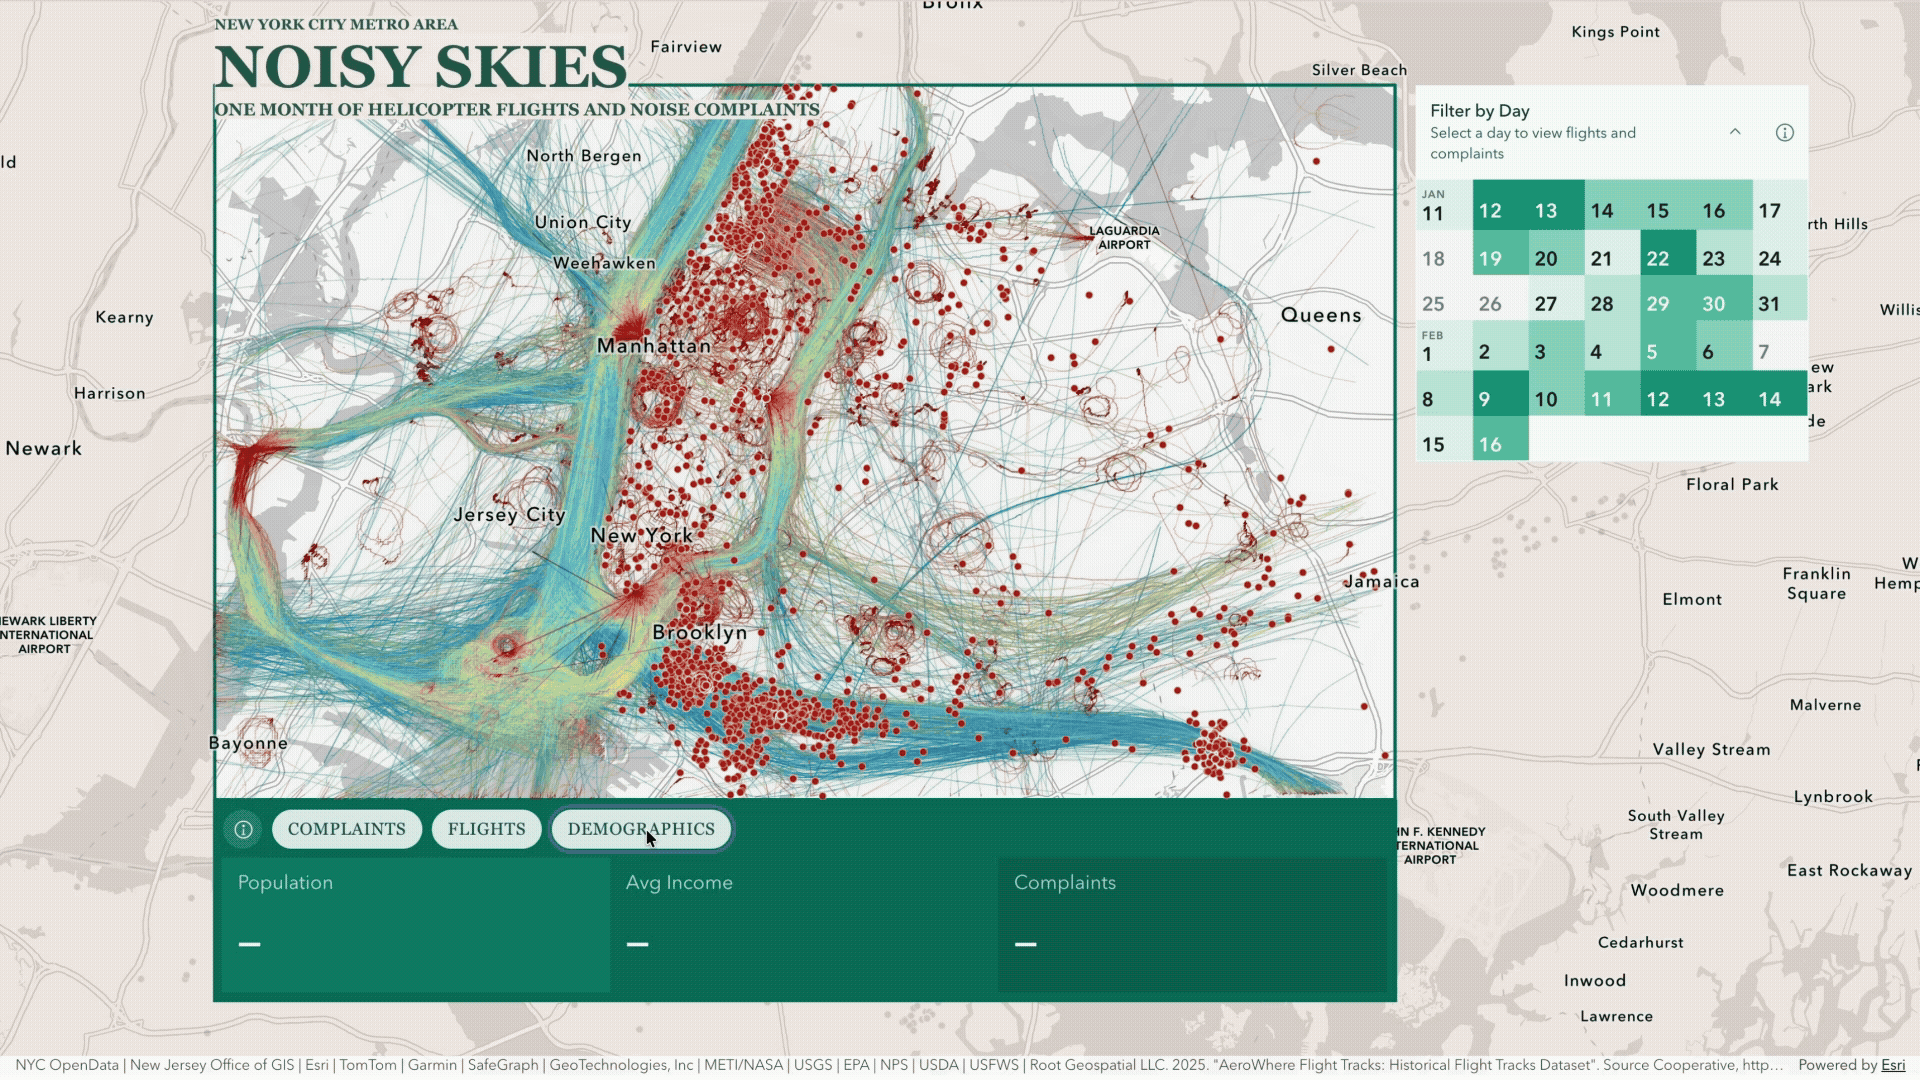The height and width of the screenshot is (1080, 1920).
Task: Switch to the Complaints tab
Action: [x=347, y=829]
